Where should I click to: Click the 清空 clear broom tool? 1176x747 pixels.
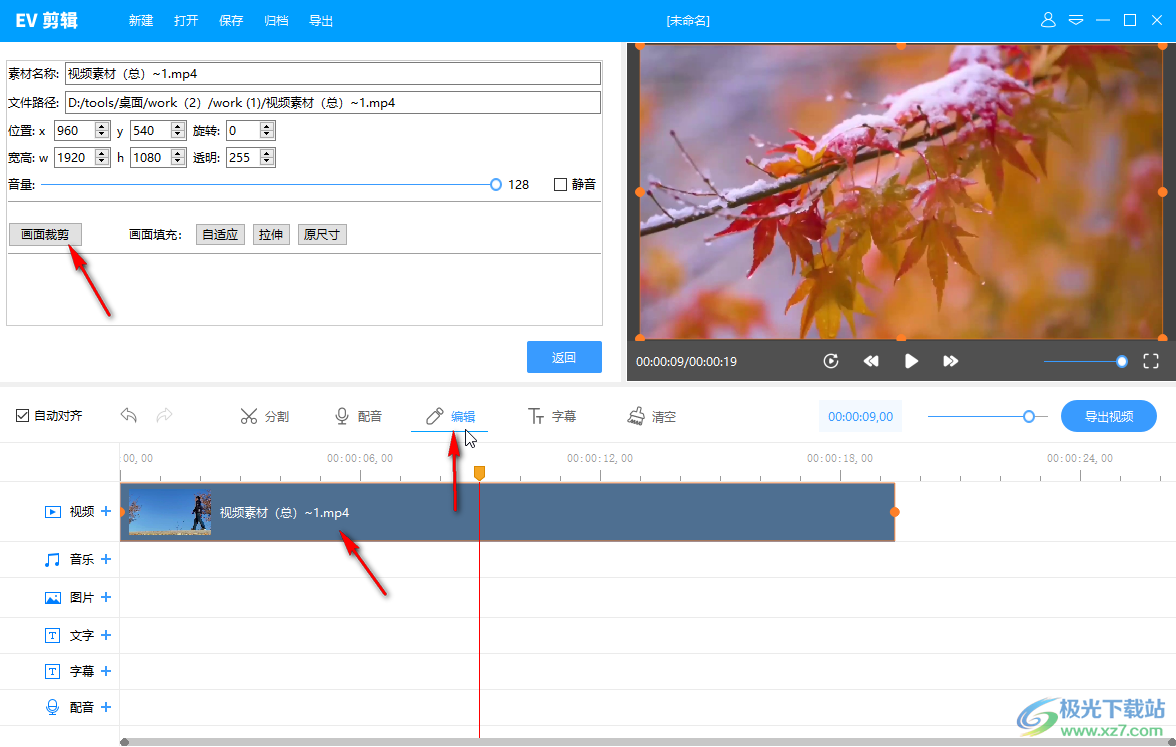(651, 416)
